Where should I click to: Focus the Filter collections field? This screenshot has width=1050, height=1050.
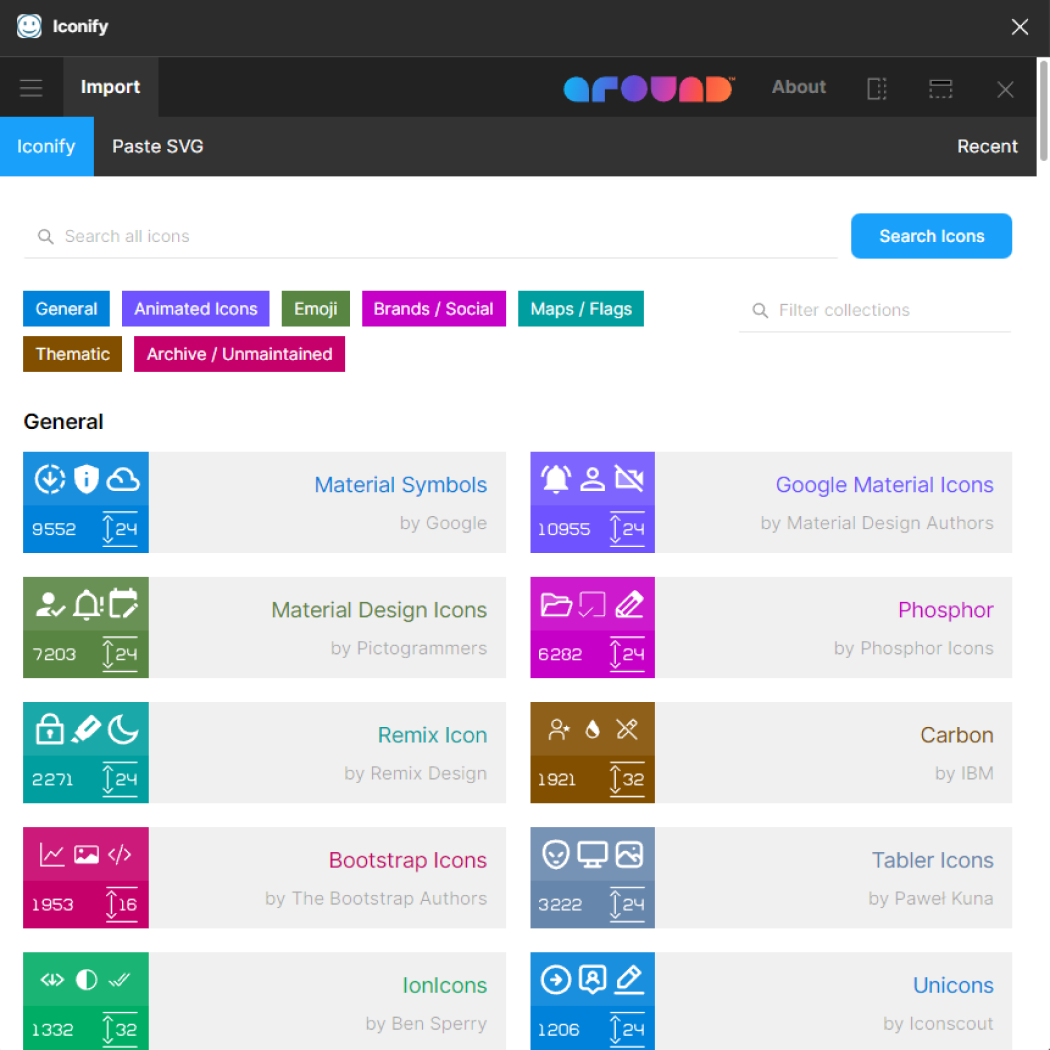pos(875,310)
